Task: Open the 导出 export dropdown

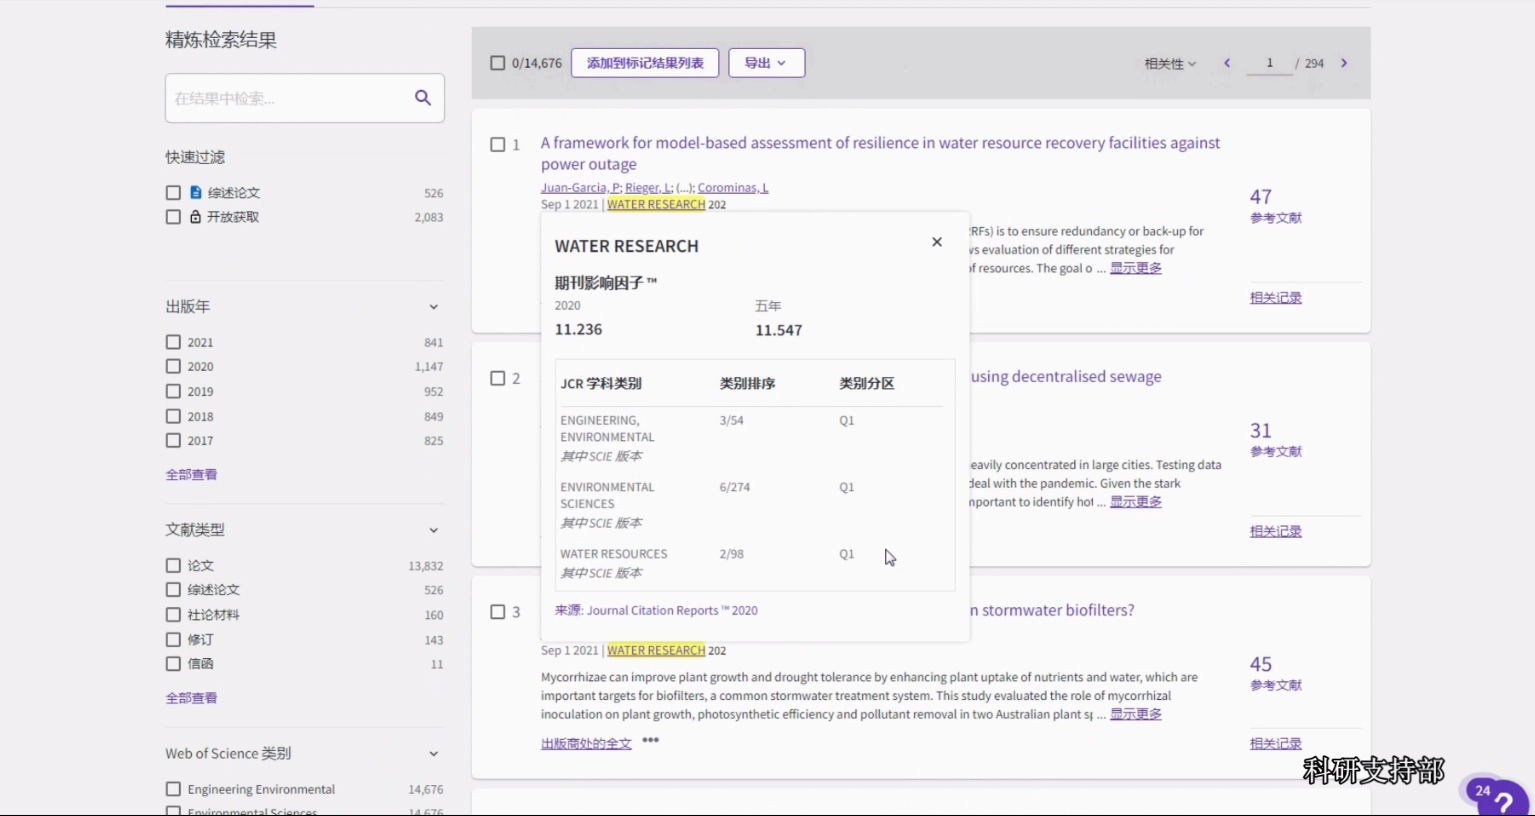Action: tap(765, 63)
